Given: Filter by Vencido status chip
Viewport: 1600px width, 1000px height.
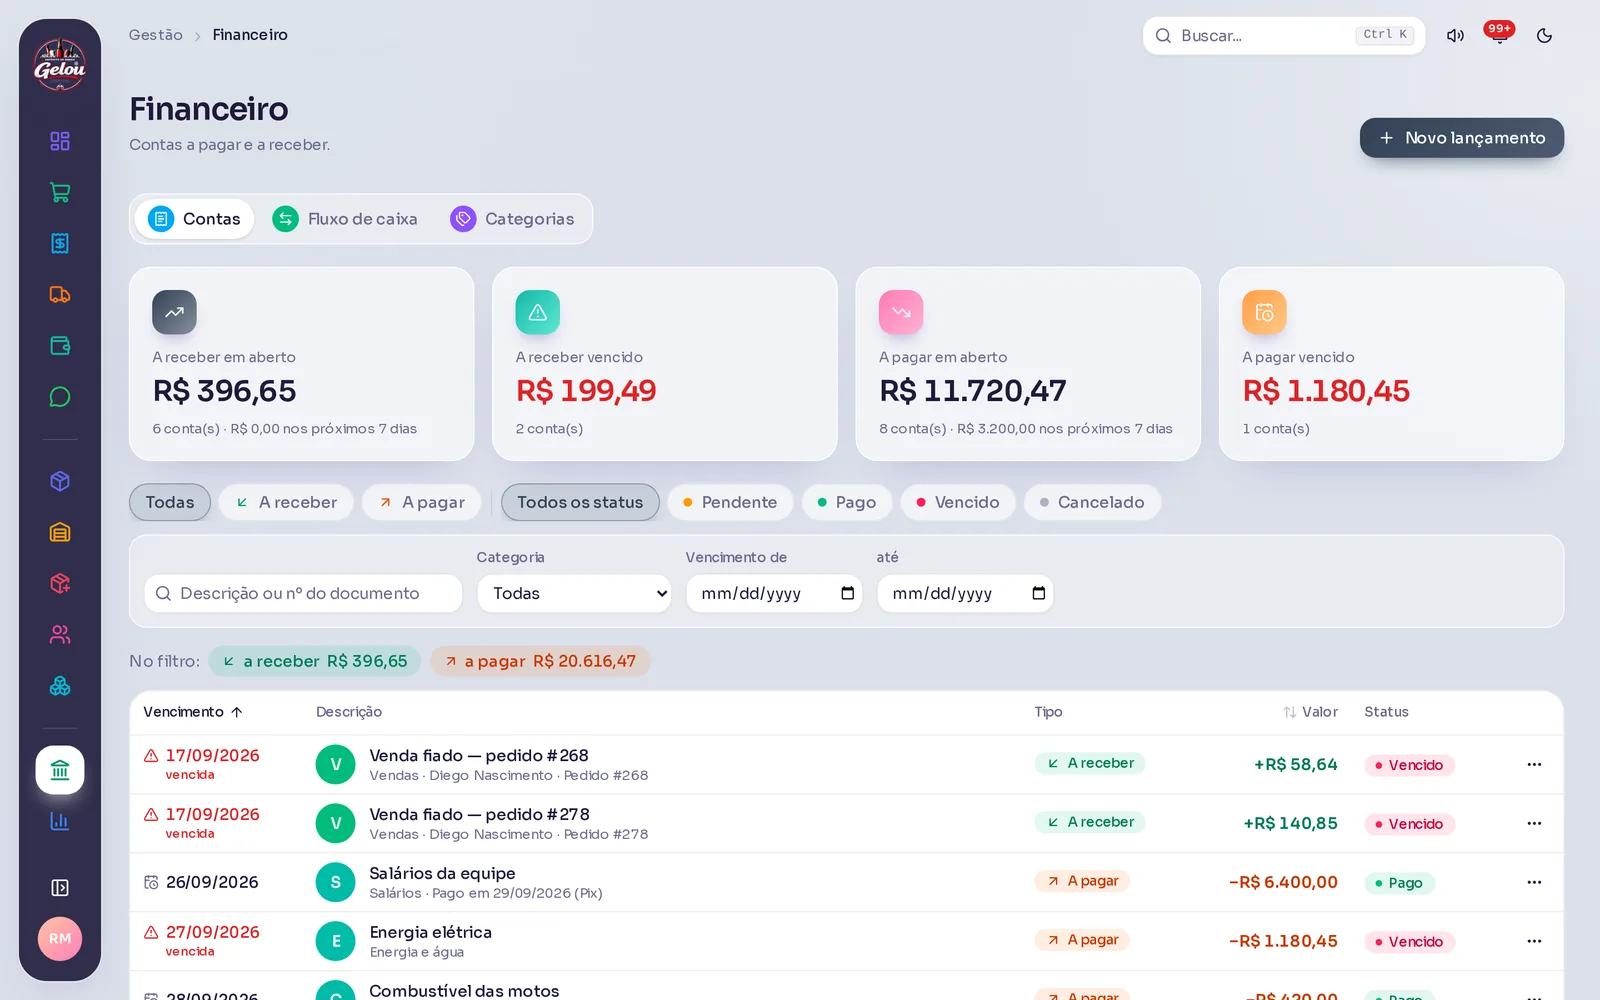Looking at the screenshot, I should 958,502.
